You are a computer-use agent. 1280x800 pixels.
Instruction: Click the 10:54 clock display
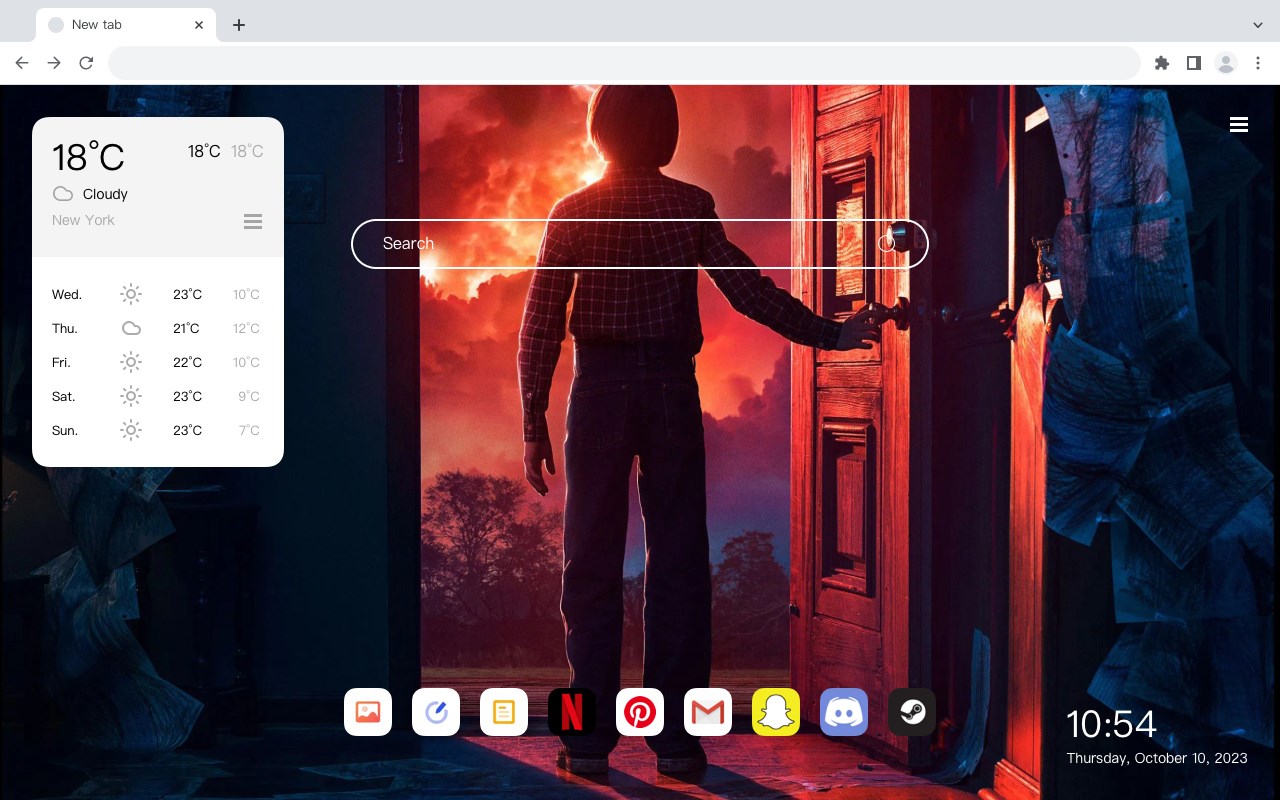pyautogui.click(x=1111, y=724)
